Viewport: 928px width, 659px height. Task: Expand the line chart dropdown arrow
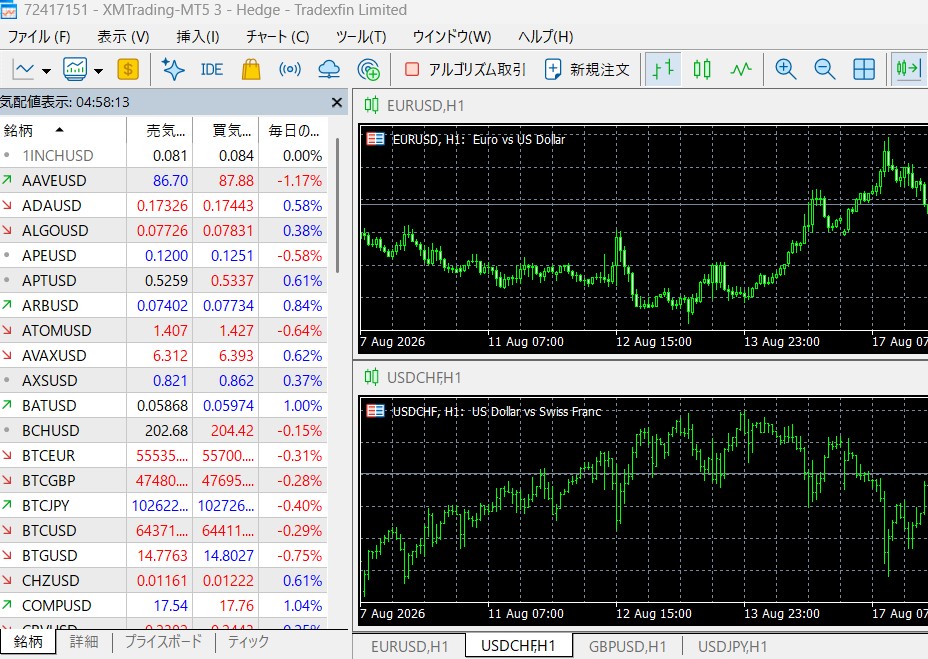pos(46,71)
